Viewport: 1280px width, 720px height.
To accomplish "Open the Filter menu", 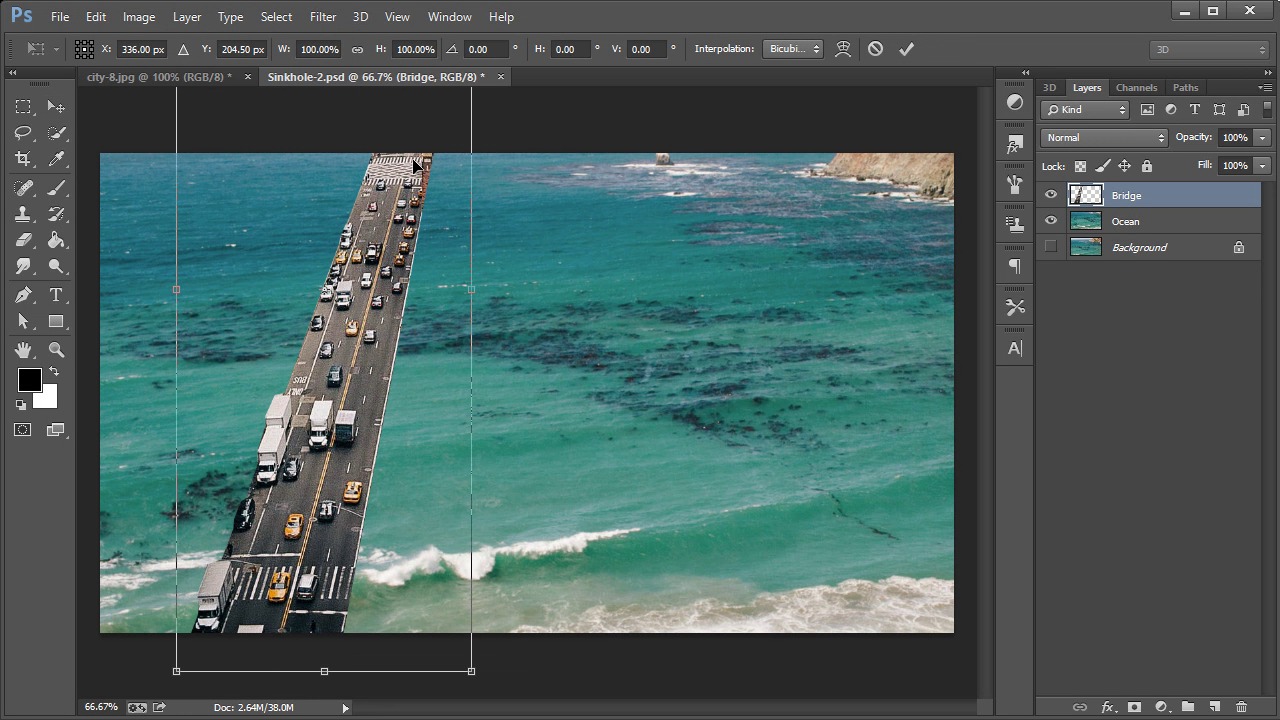I will click(x=323, y=17).
